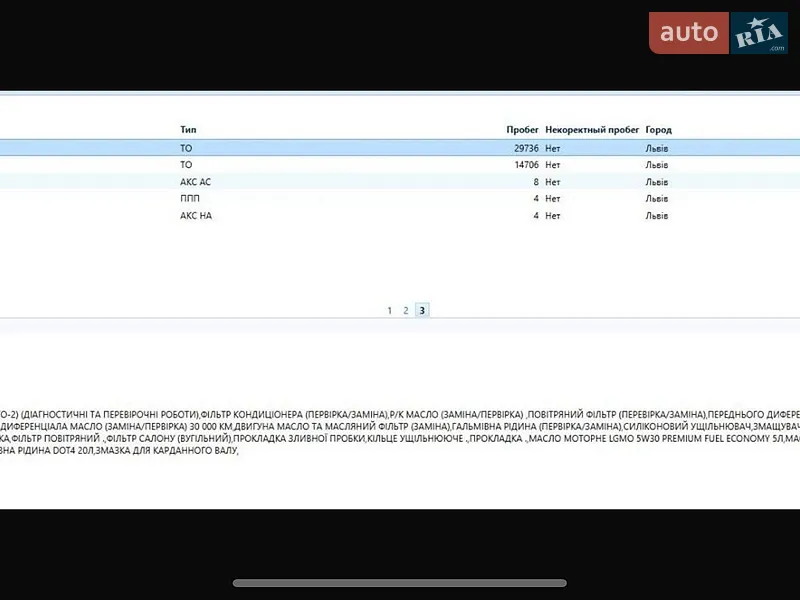Screen dimensions: 800x600
Task: Select the ППП service row
Action: (400, 198)
